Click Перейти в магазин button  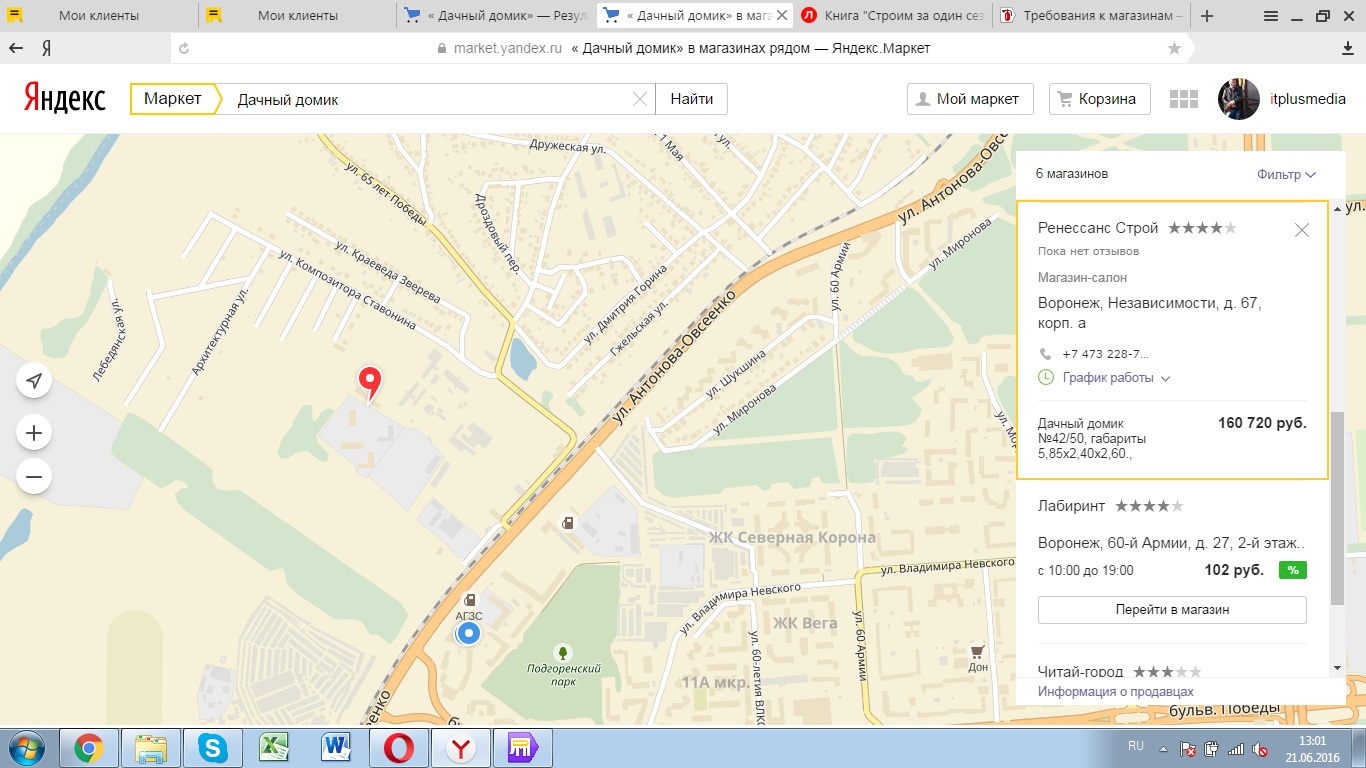1172,609
